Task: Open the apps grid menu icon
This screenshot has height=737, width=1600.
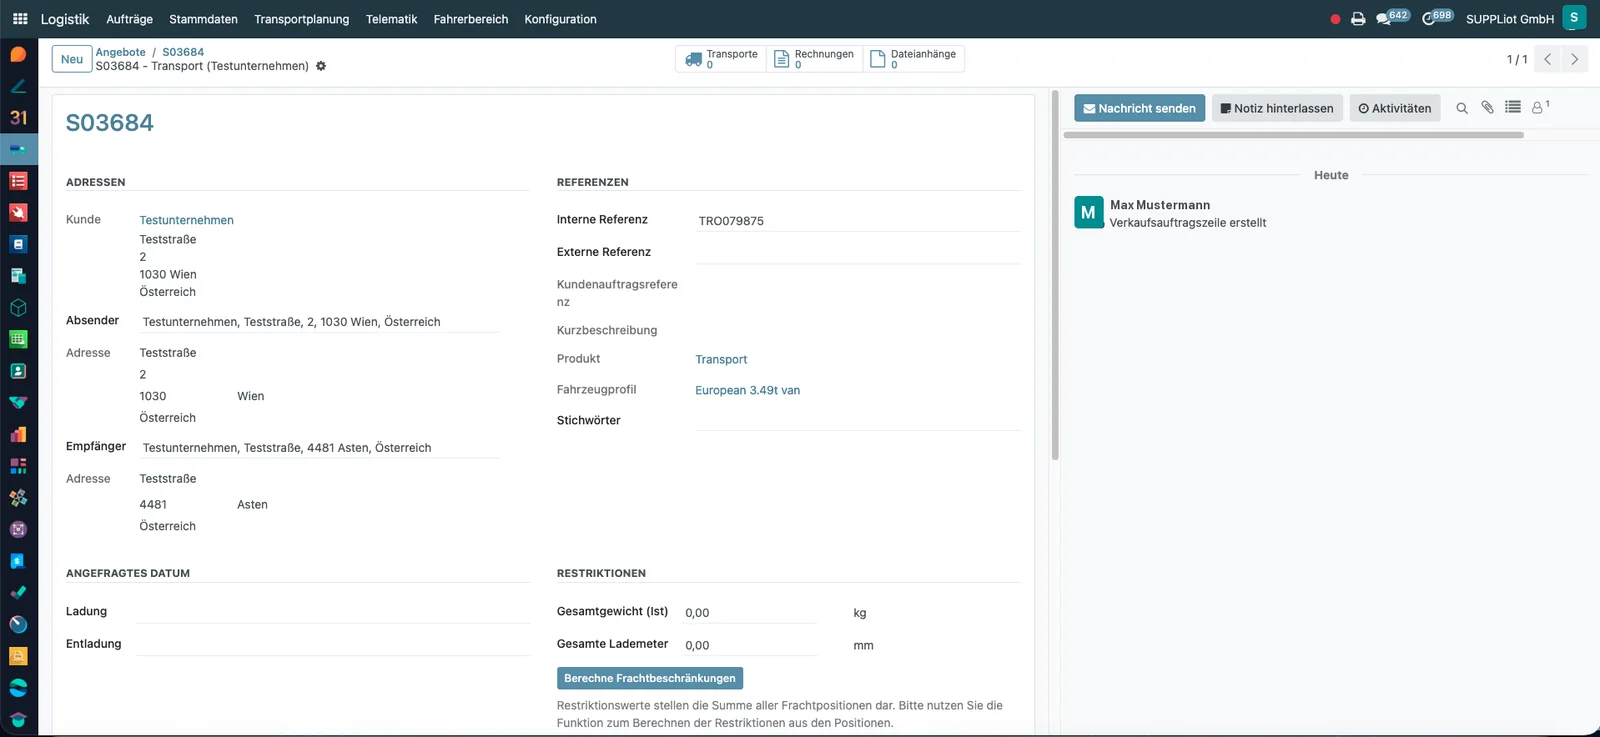Action: pos(20,19)
